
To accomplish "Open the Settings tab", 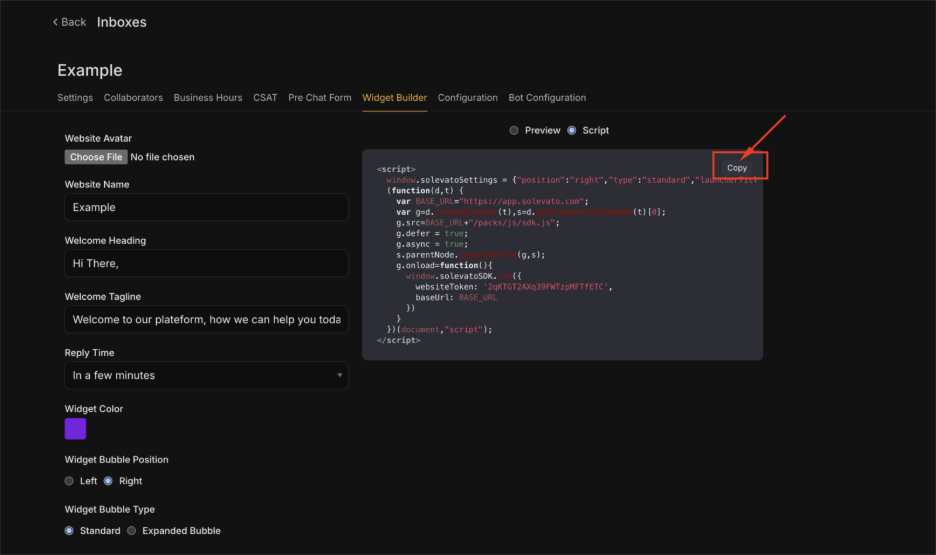I will (75, 97).
